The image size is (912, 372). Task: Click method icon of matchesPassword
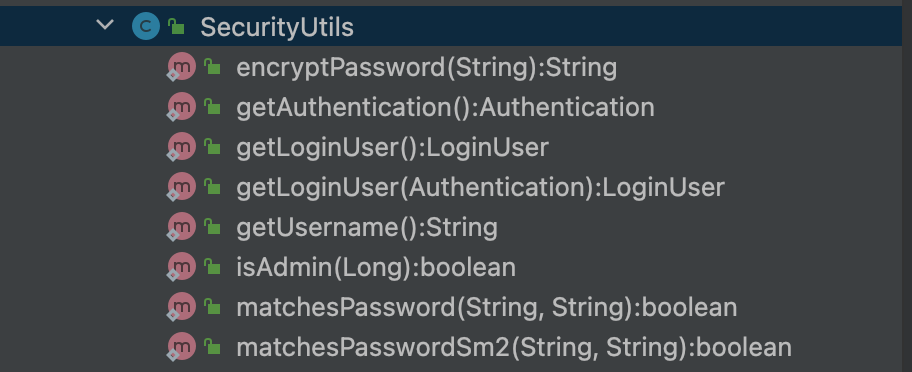(x=181, y=306)
